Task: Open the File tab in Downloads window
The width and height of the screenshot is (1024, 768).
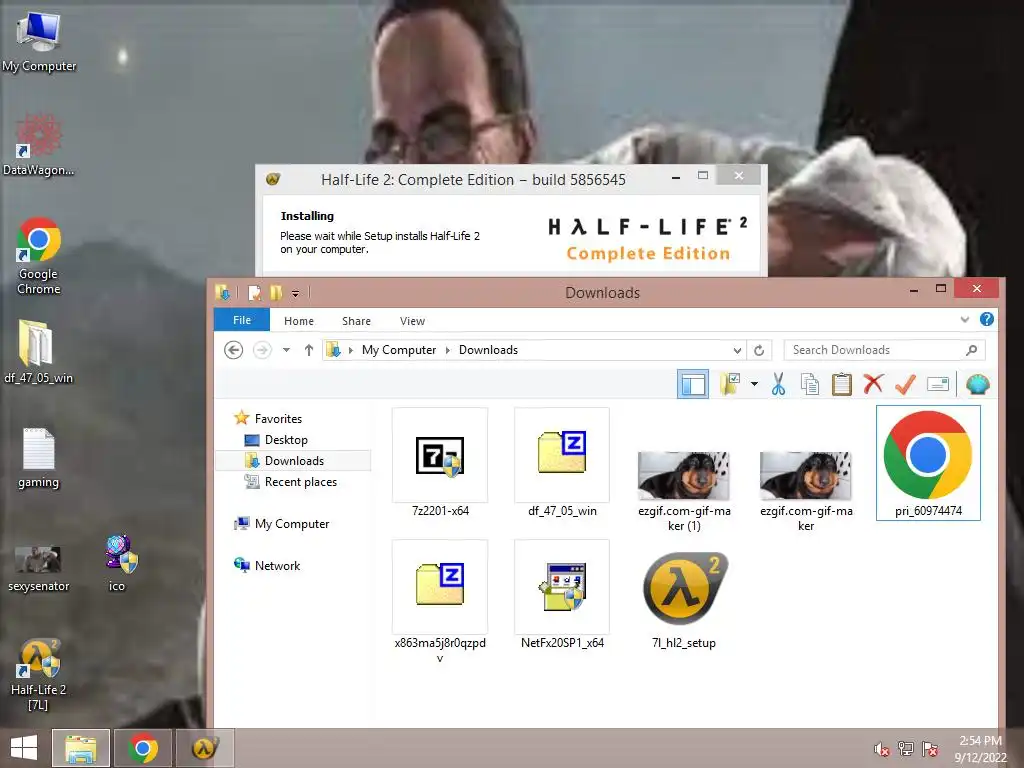Action: coord(242,320)
